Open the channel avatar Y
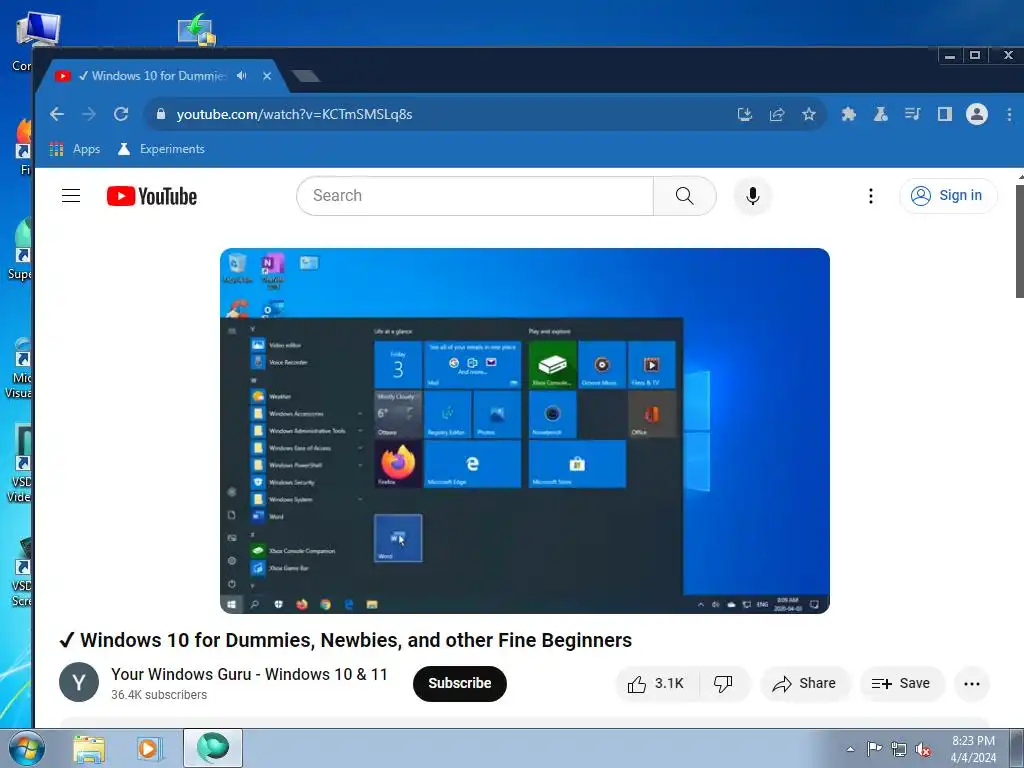Viewport: 1024px width, 768px height. [79, 682]
